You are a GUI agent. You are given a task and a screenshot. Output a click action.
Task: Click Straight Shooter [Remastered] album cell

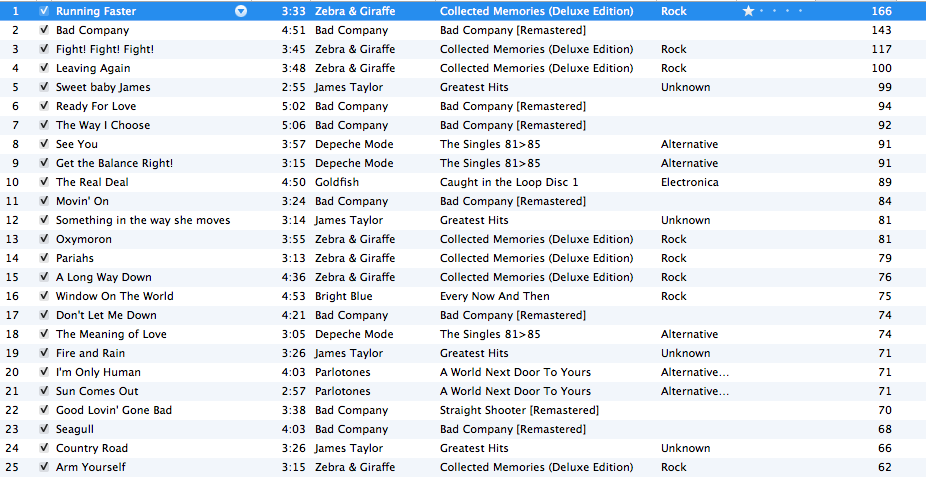pyautogui.click(x=519, y=410)
